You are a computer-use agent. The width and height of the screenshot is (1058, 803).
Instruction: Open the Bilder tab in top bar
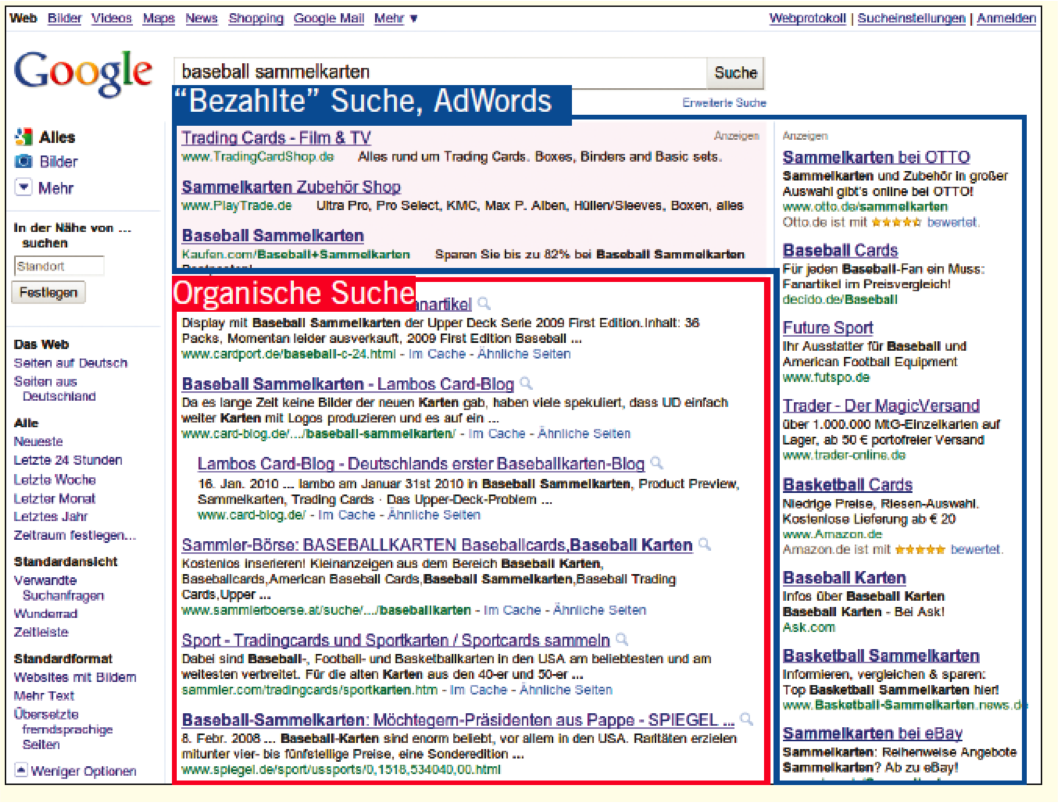64,18
